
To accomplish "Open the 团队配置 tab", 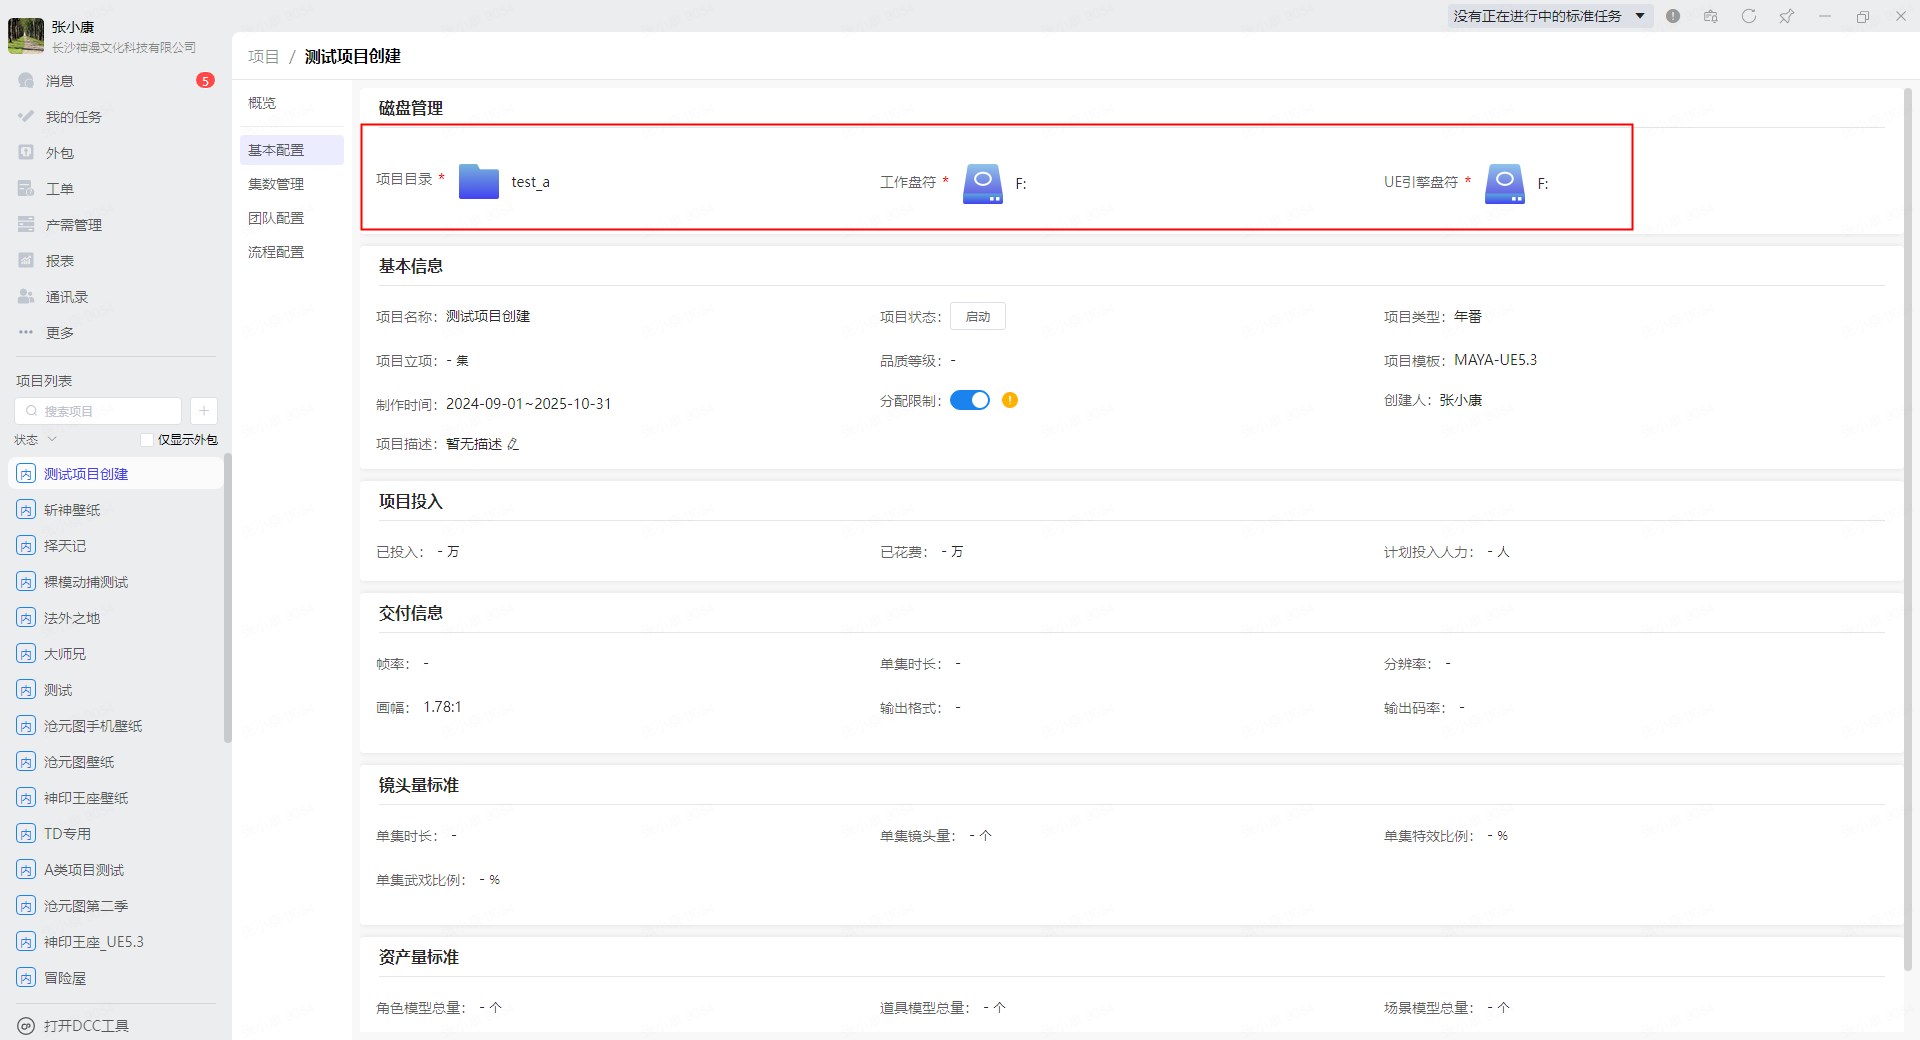I will (x=276, y=218).
